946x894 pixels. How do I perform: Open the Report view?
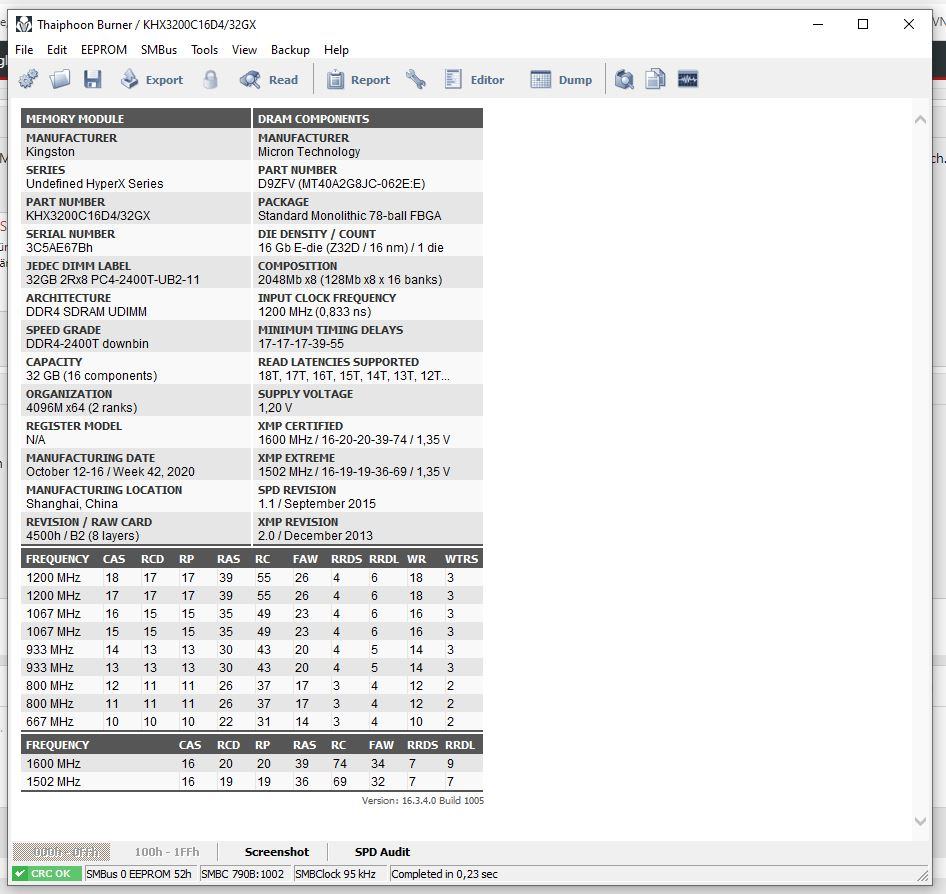pyautogui.click(x=358, y=79)
